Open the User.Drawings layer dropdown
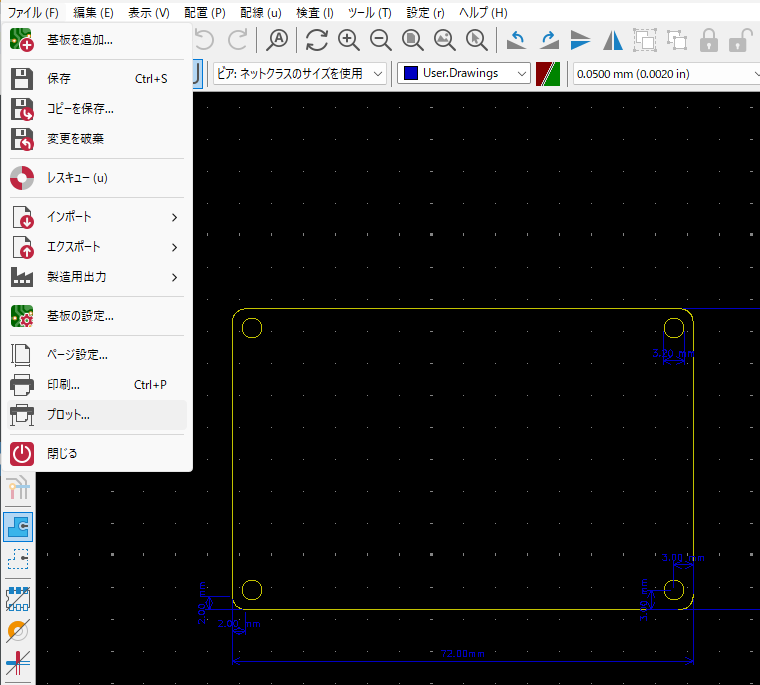 coord(464,73)
